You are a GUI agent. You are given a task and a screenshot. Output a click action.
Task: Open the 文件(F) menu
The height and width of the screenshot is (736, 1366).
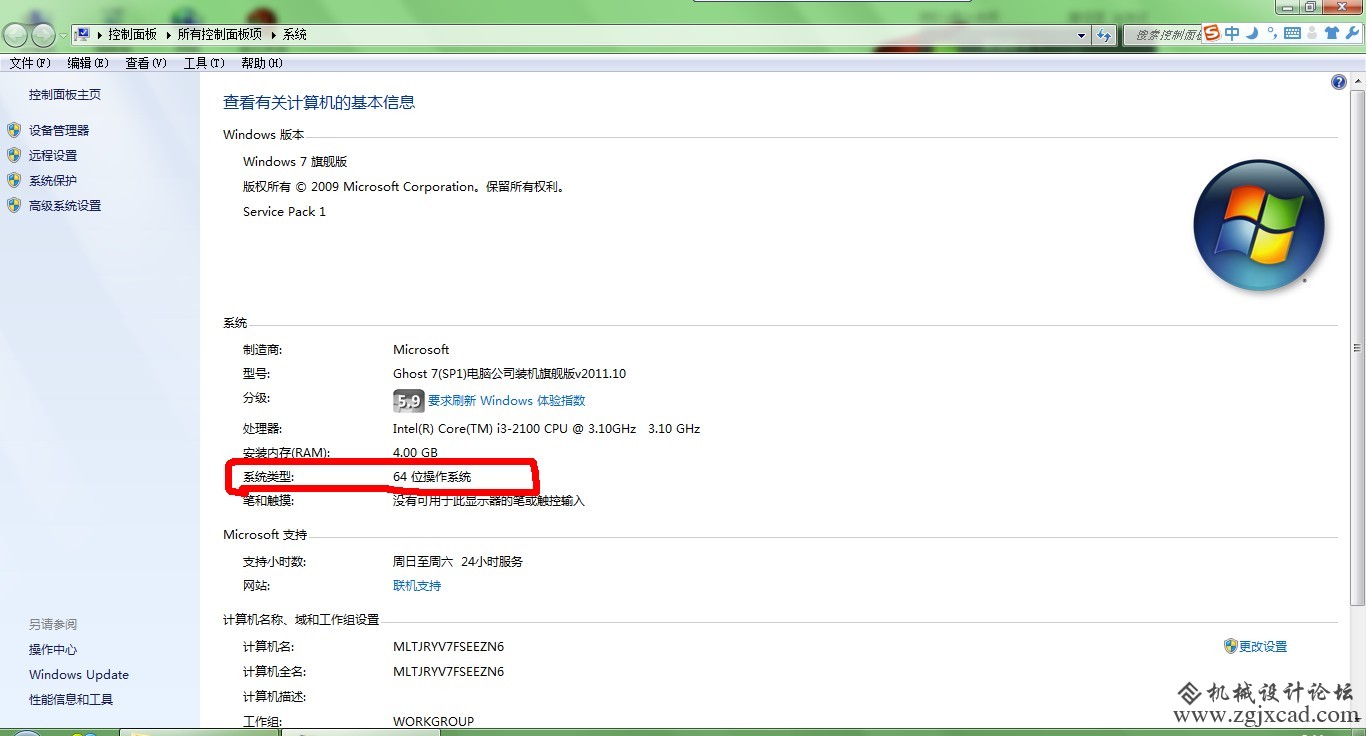[x=30, y=63]
